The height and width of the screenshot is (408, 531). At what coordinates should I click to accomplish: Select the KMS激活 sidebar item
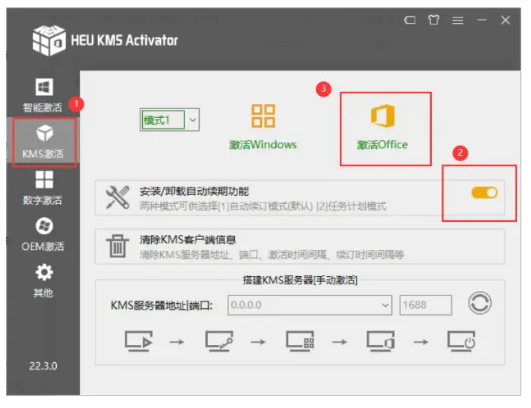(x=44, y=142)
